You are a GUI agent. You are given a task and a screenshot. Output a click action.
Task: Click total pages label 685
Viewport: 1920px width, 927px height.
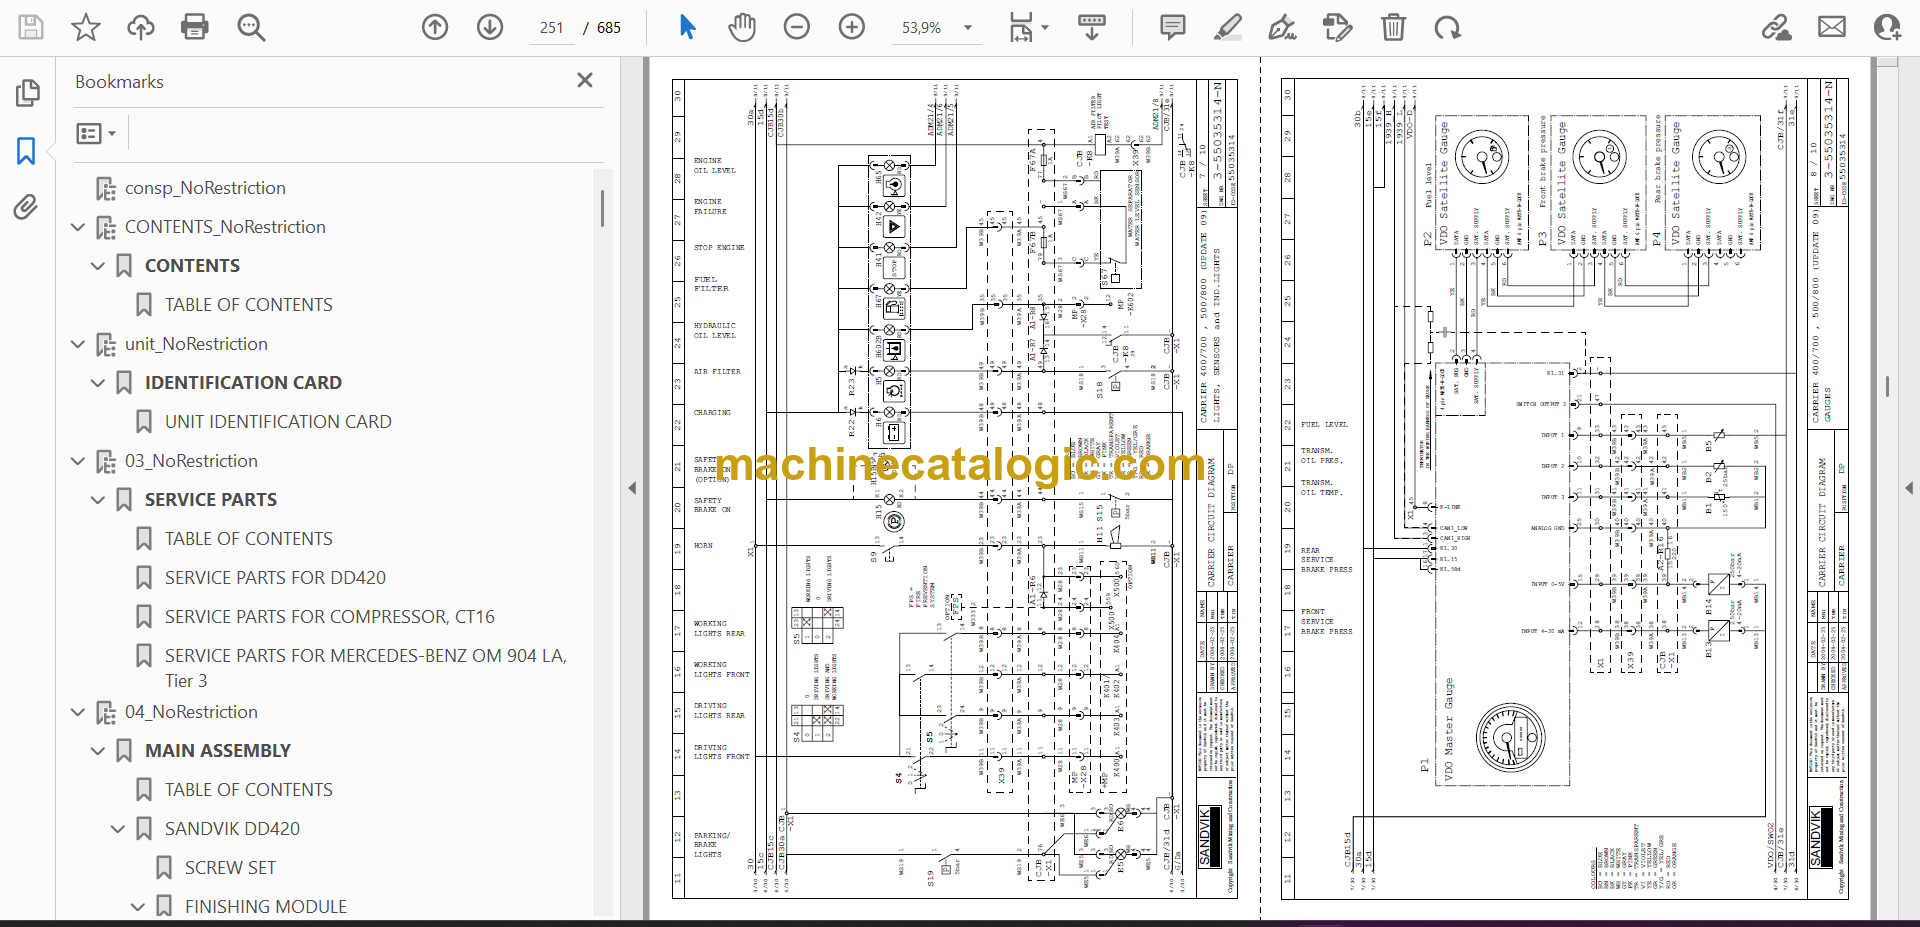tap(609, 28)
